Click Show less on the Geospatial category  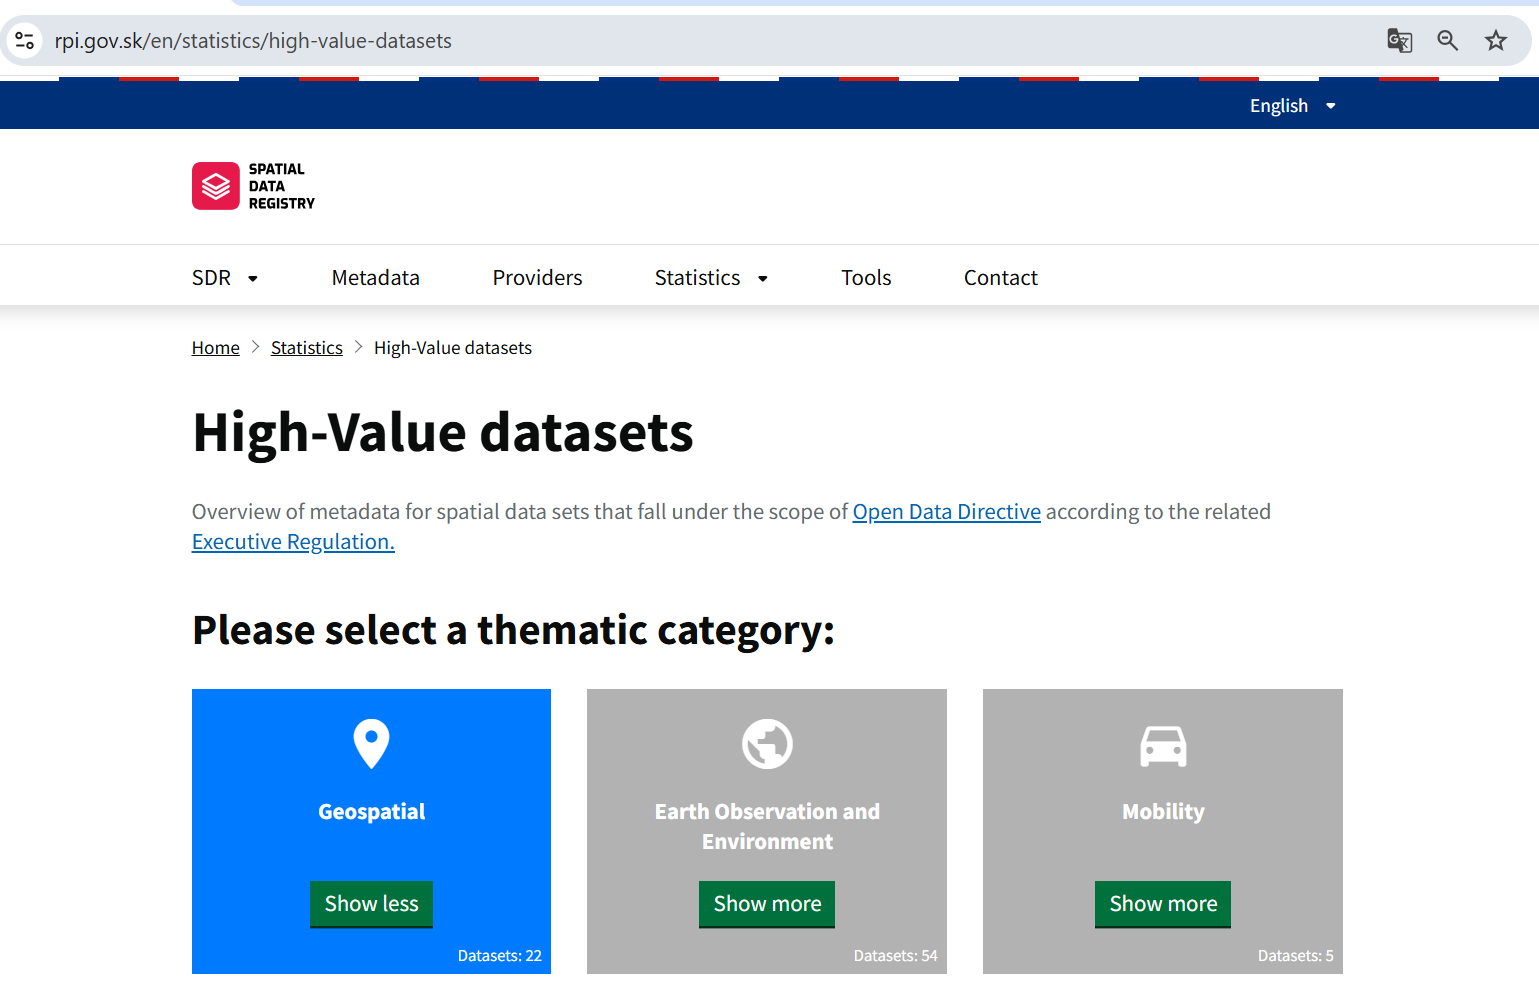pyautogui.click(x=371, y=904)
